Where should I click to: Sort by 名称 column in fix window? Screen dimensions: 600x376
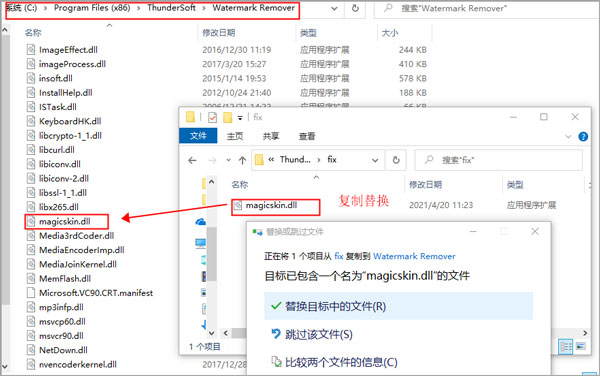click(240, 185)
